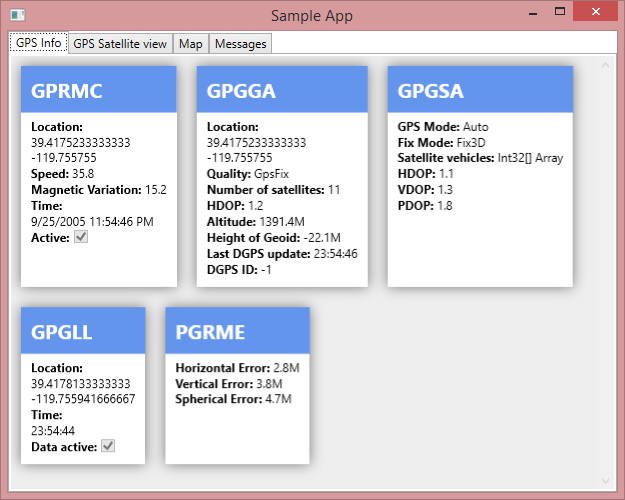The width and height of the screenshot is (625, 500).
Task: Click the 23:54:44 time in GPGLL
Action: coord(53,431)
